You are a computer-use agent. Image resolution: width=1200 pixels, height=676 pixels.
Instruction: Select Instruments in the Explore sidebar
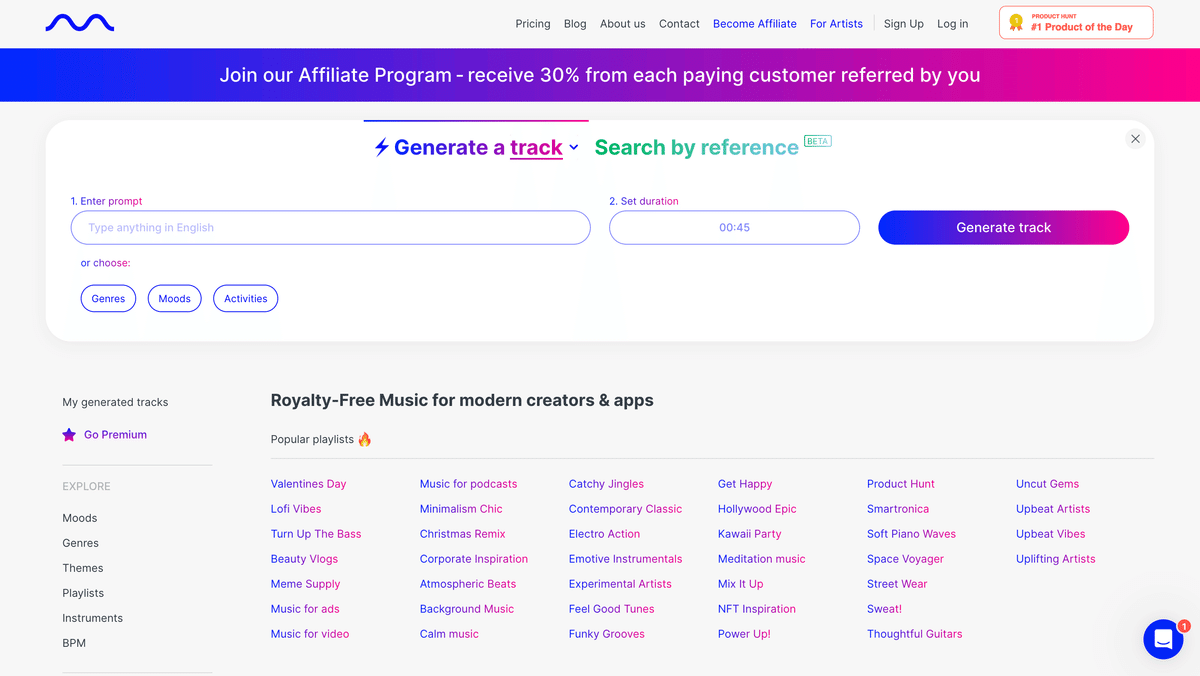[93, 618]
